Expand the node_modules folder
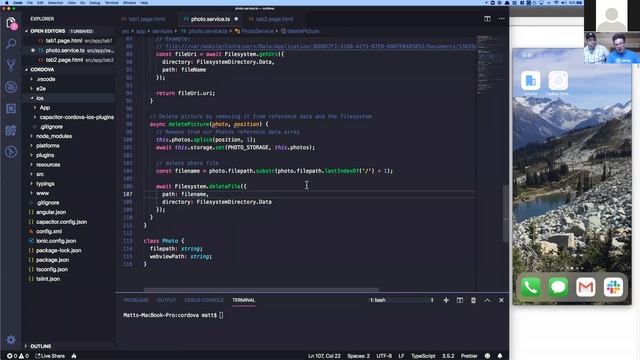Screen dimensions: 640x360 click(54, 136)
